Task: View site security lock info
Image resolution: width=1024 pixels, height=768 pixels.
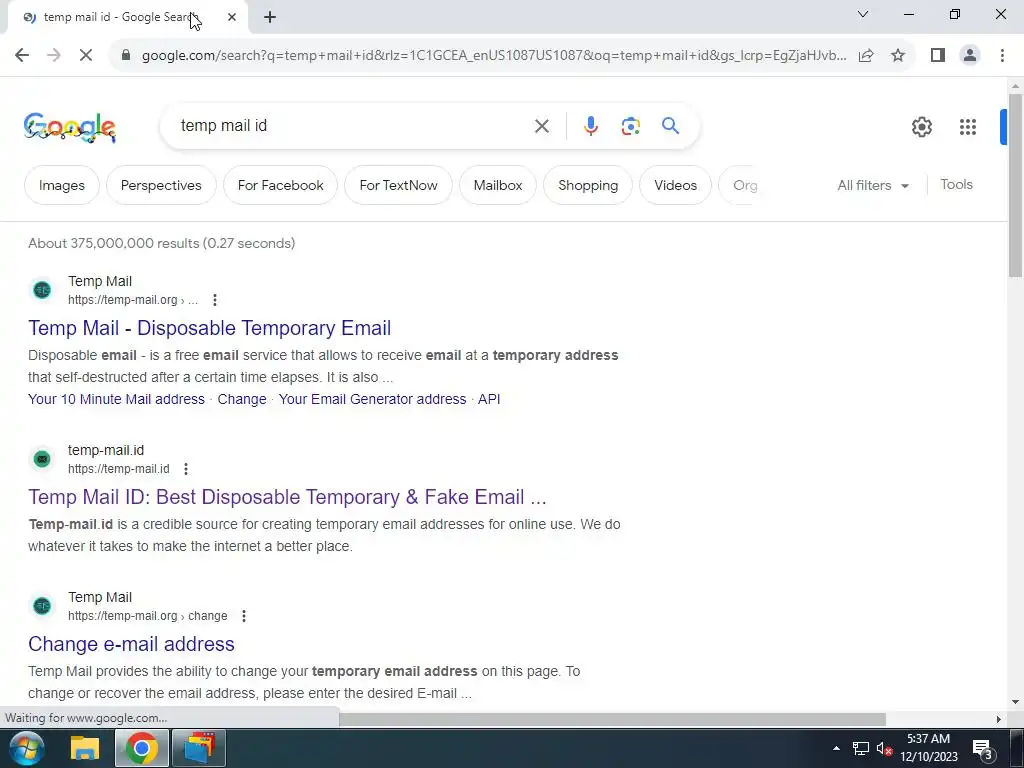Action: click(x=126, y=56)
